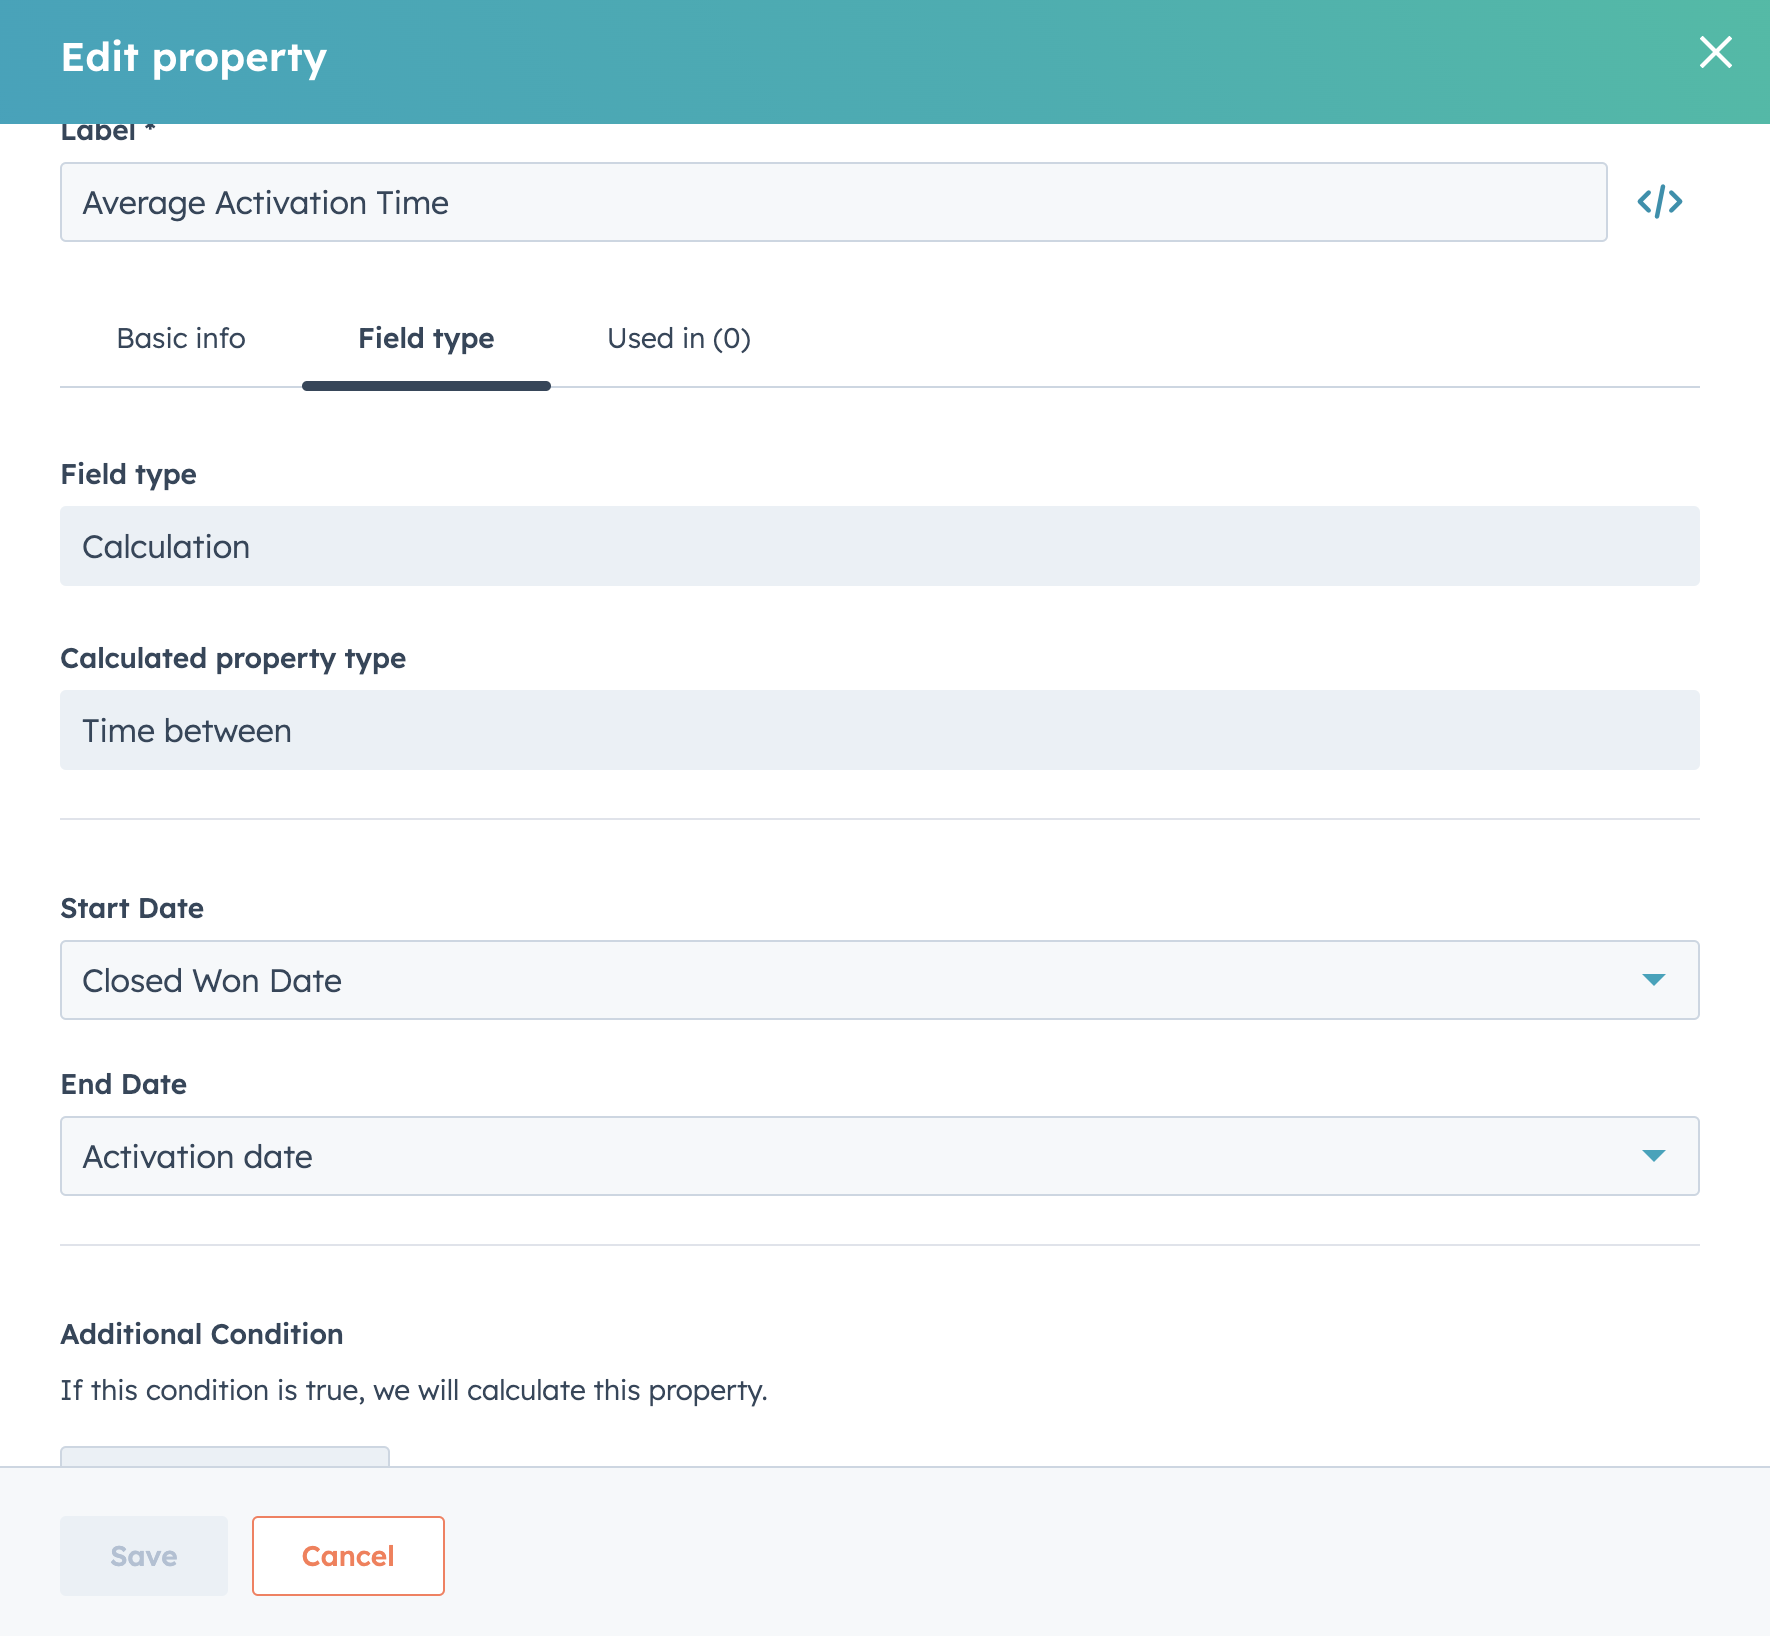Select the Field type tab
Viewport: 1770px width, 1636px height.
pyautogui.click(x=426, y=338)
